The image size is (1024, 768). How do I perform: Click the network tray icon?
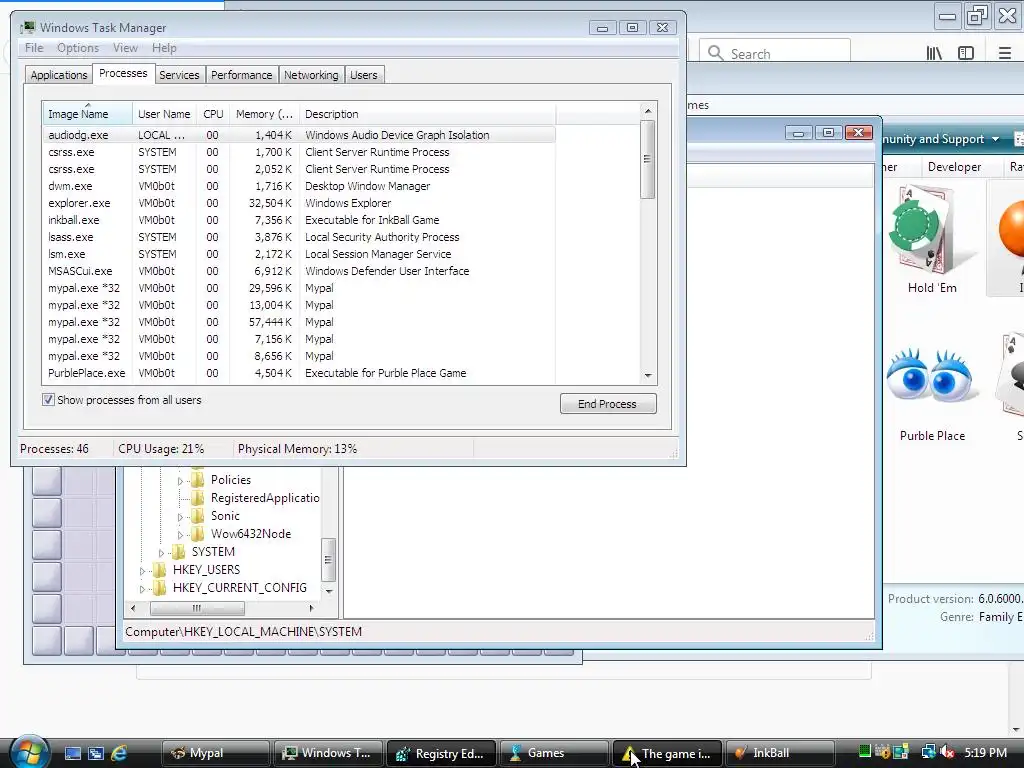tap(928, 752)
